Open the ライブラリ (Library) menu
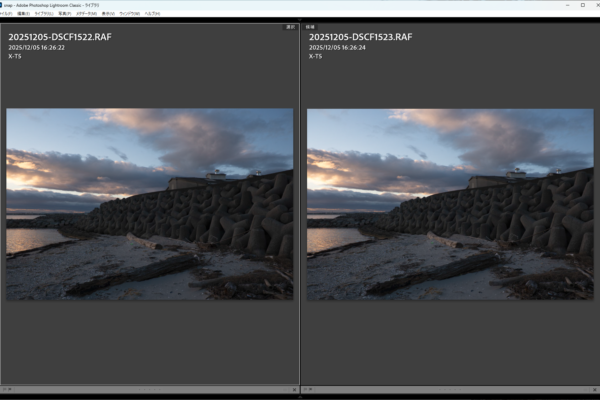Image resolution: width=600 pixels, height=400 pixels. pyautogui.click(x=44, y=14)
